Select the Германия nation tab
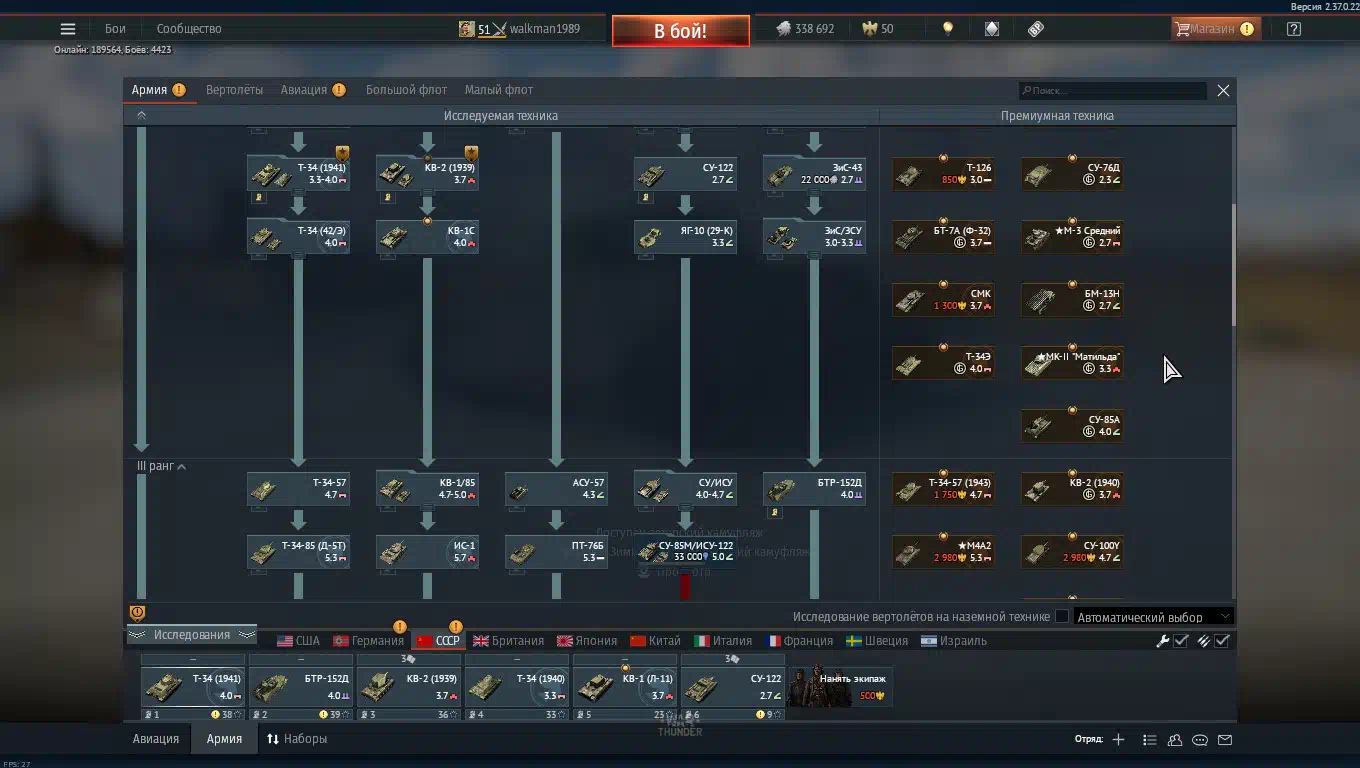The height and width of the screenshot is (768, 1360). click(x=368, y=641)
